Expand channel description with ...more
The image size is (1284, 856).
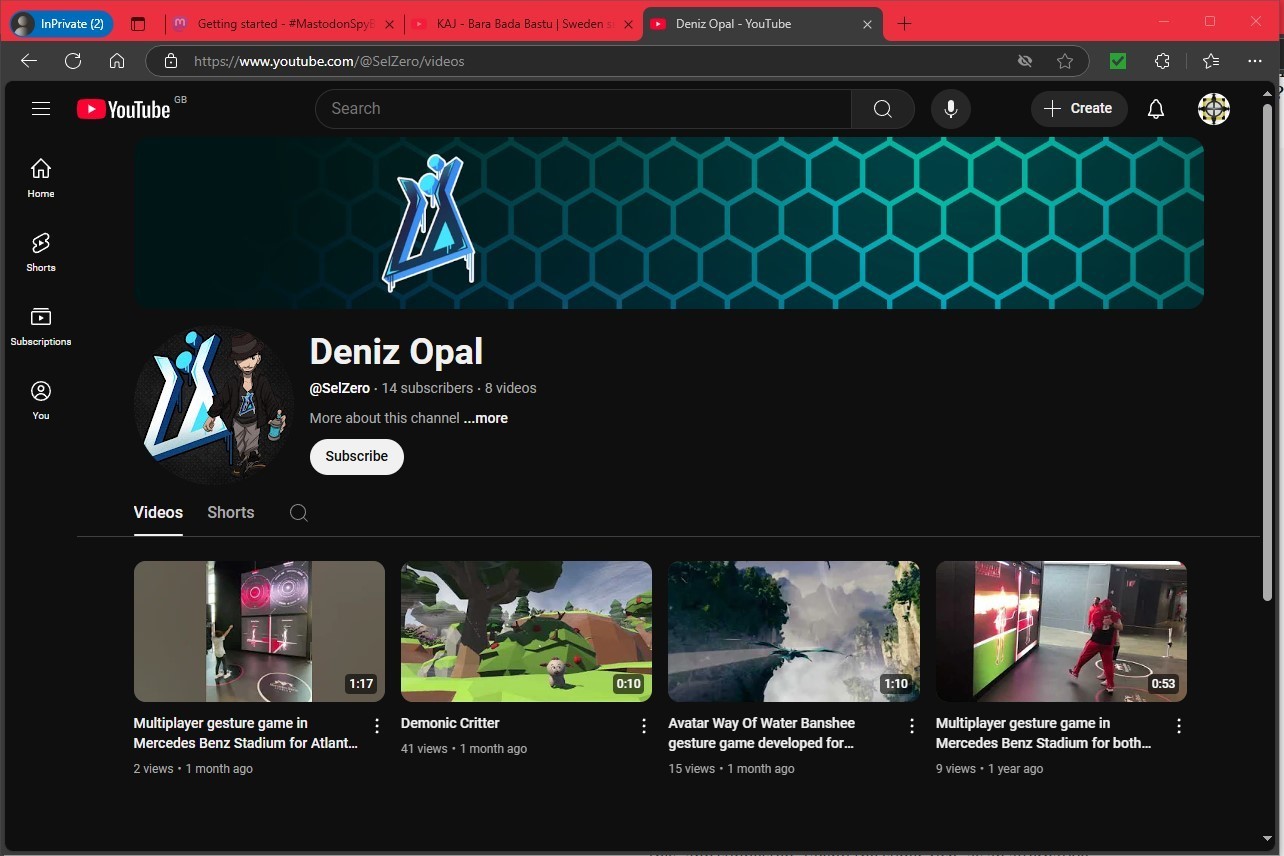(486, 418)
